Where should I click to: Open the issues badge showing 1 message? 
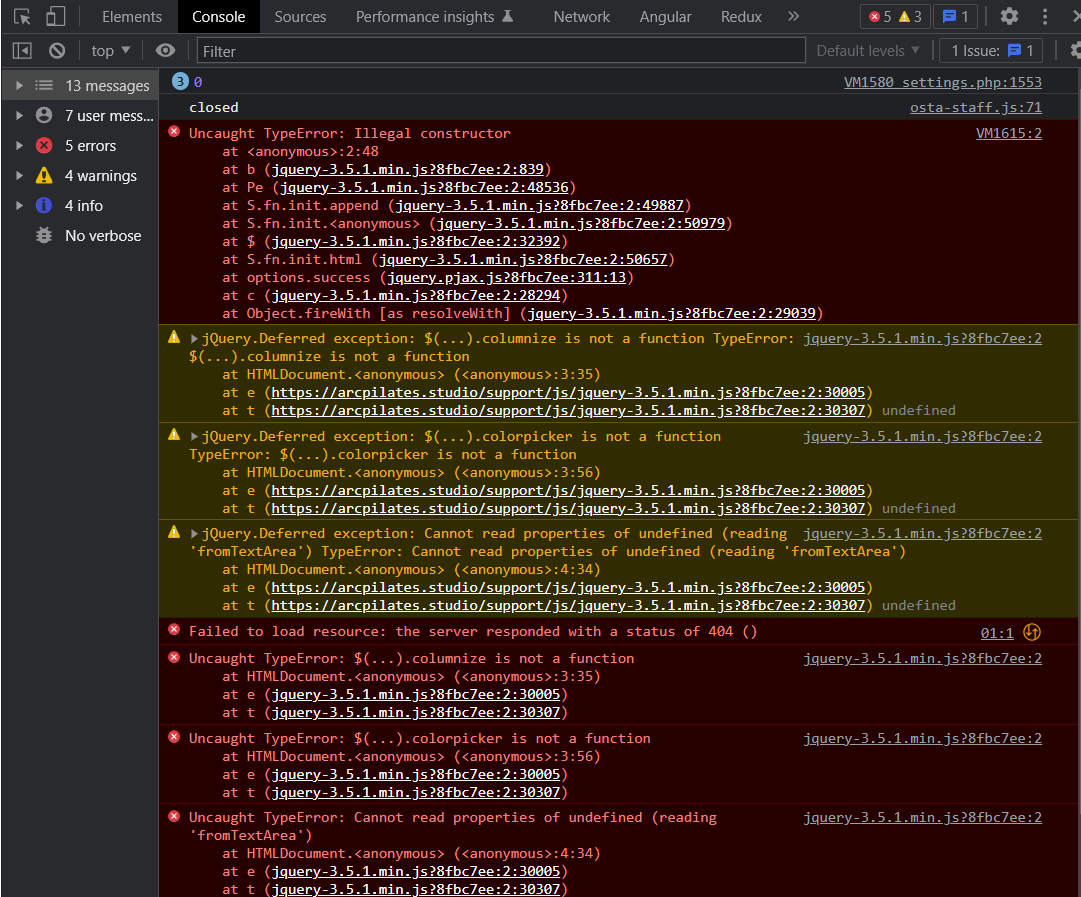[955, 16]
